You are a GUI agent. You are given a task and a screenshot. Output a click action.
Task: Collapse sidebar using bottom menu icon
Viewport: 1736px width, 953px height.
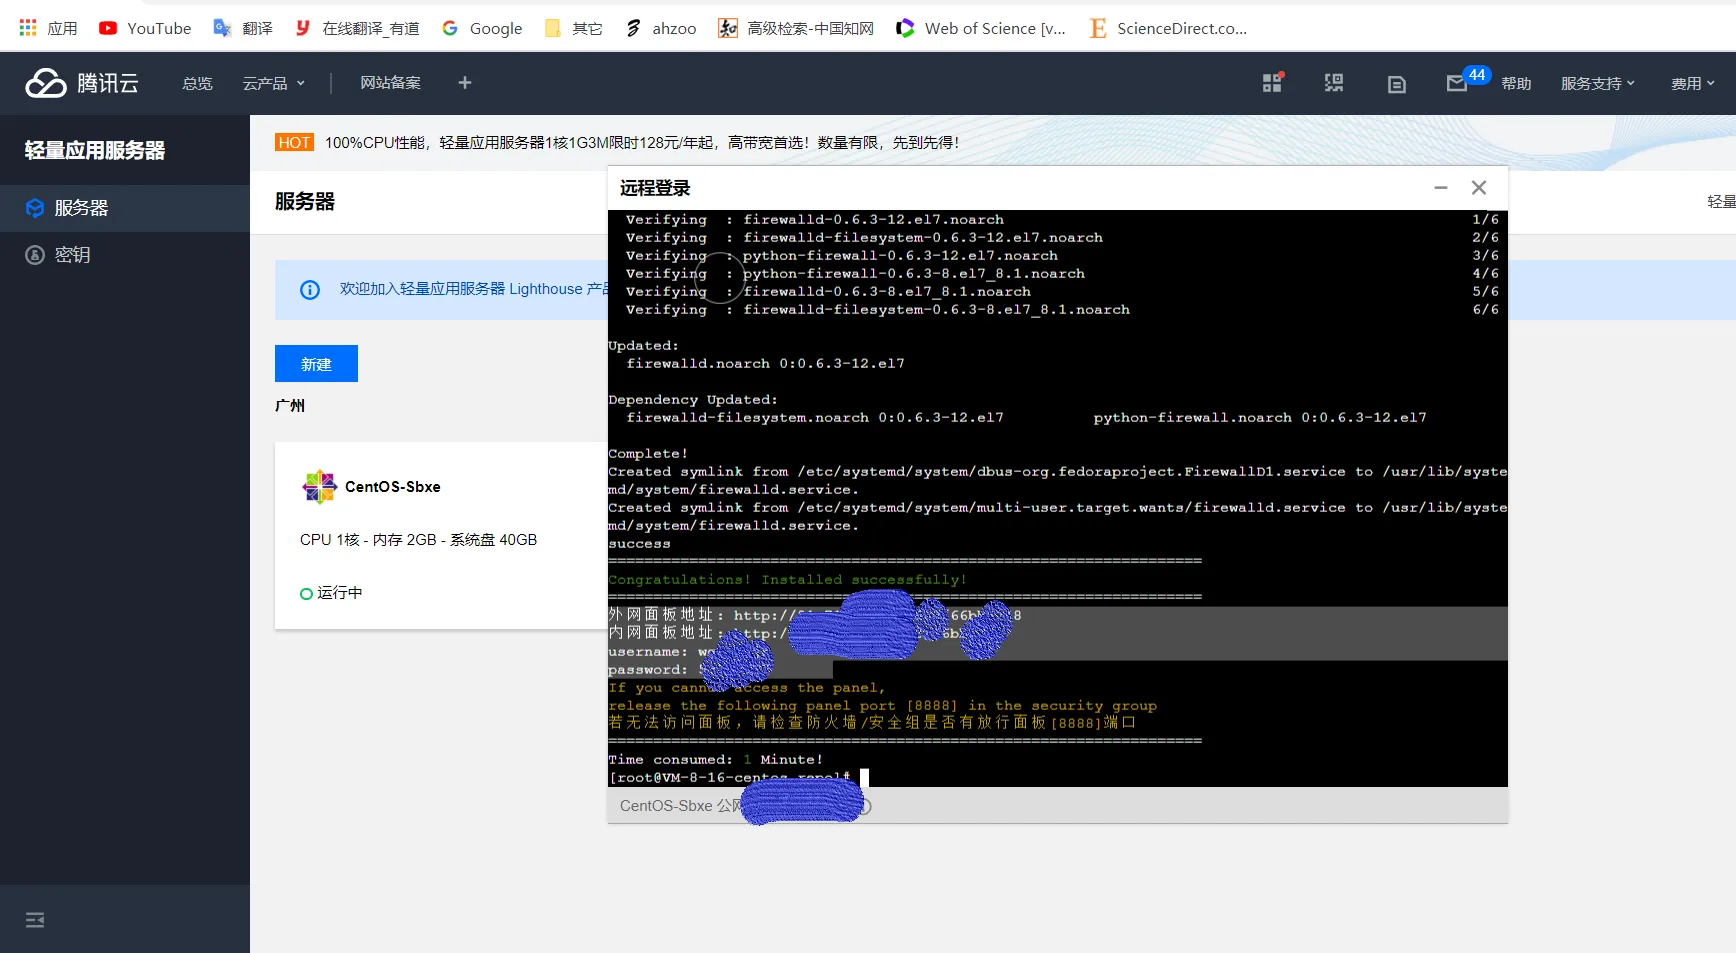(x=35, y=920)
